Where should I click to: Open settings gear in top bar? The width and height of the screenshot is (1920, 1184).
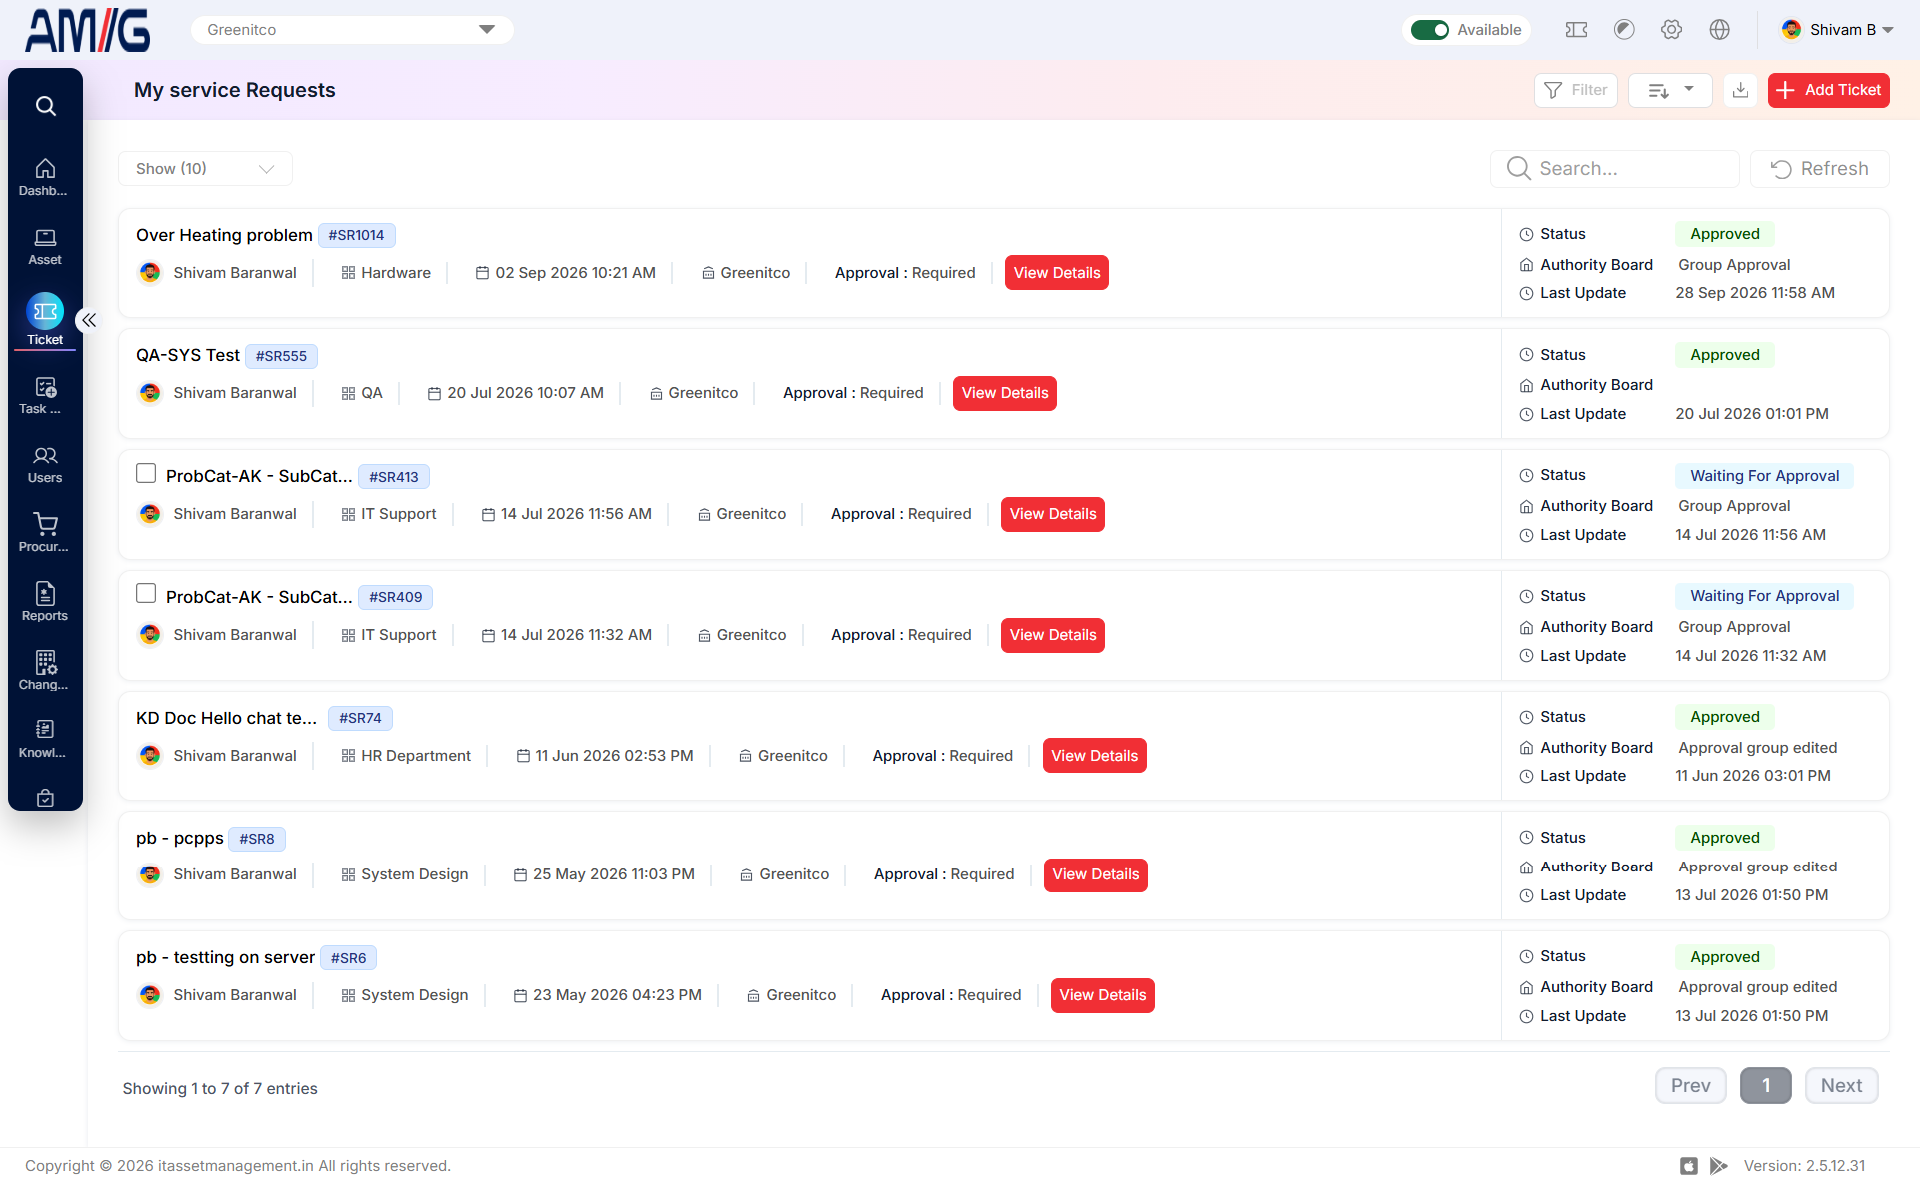(x=1671, y=30)
